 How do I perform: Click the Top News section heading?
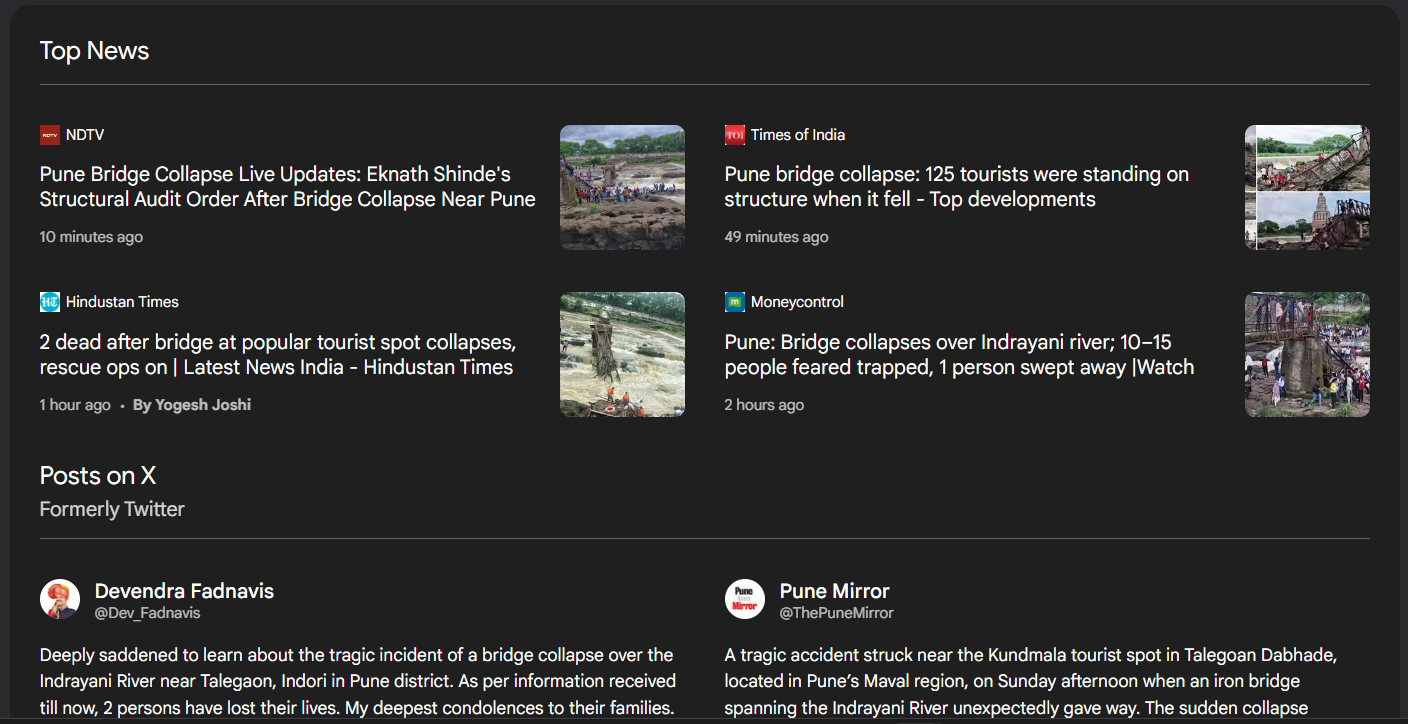click(x=94, y=51)
